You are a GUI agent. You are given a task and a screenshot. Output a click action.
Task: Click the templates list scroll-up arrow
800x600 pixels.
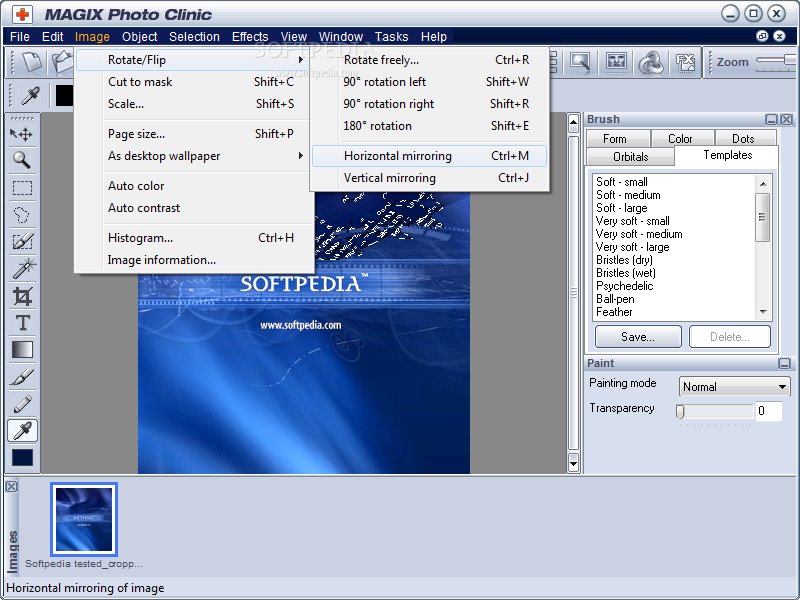763,184
